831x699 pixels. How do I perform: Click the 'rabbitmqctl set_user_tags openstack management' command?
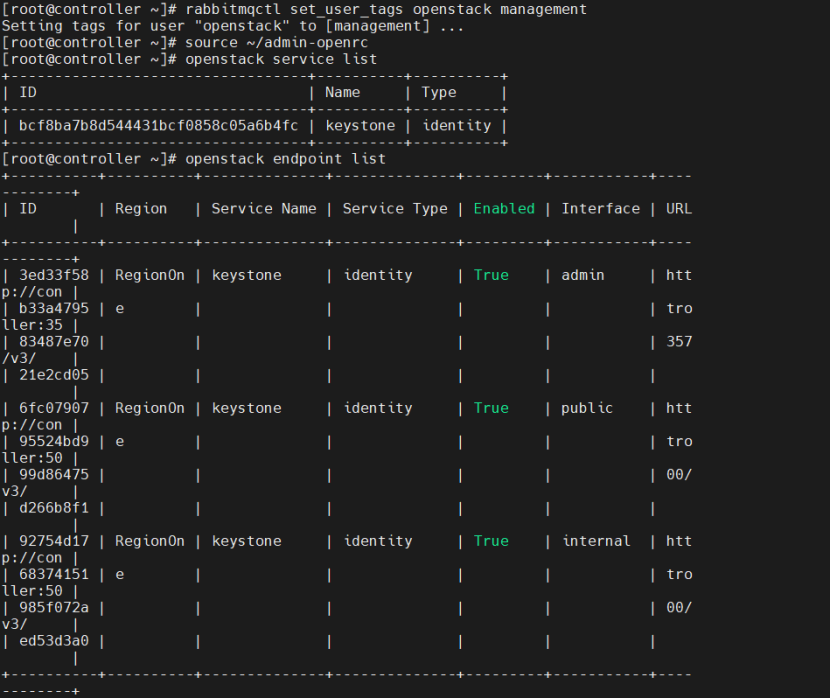click(386, 10)
